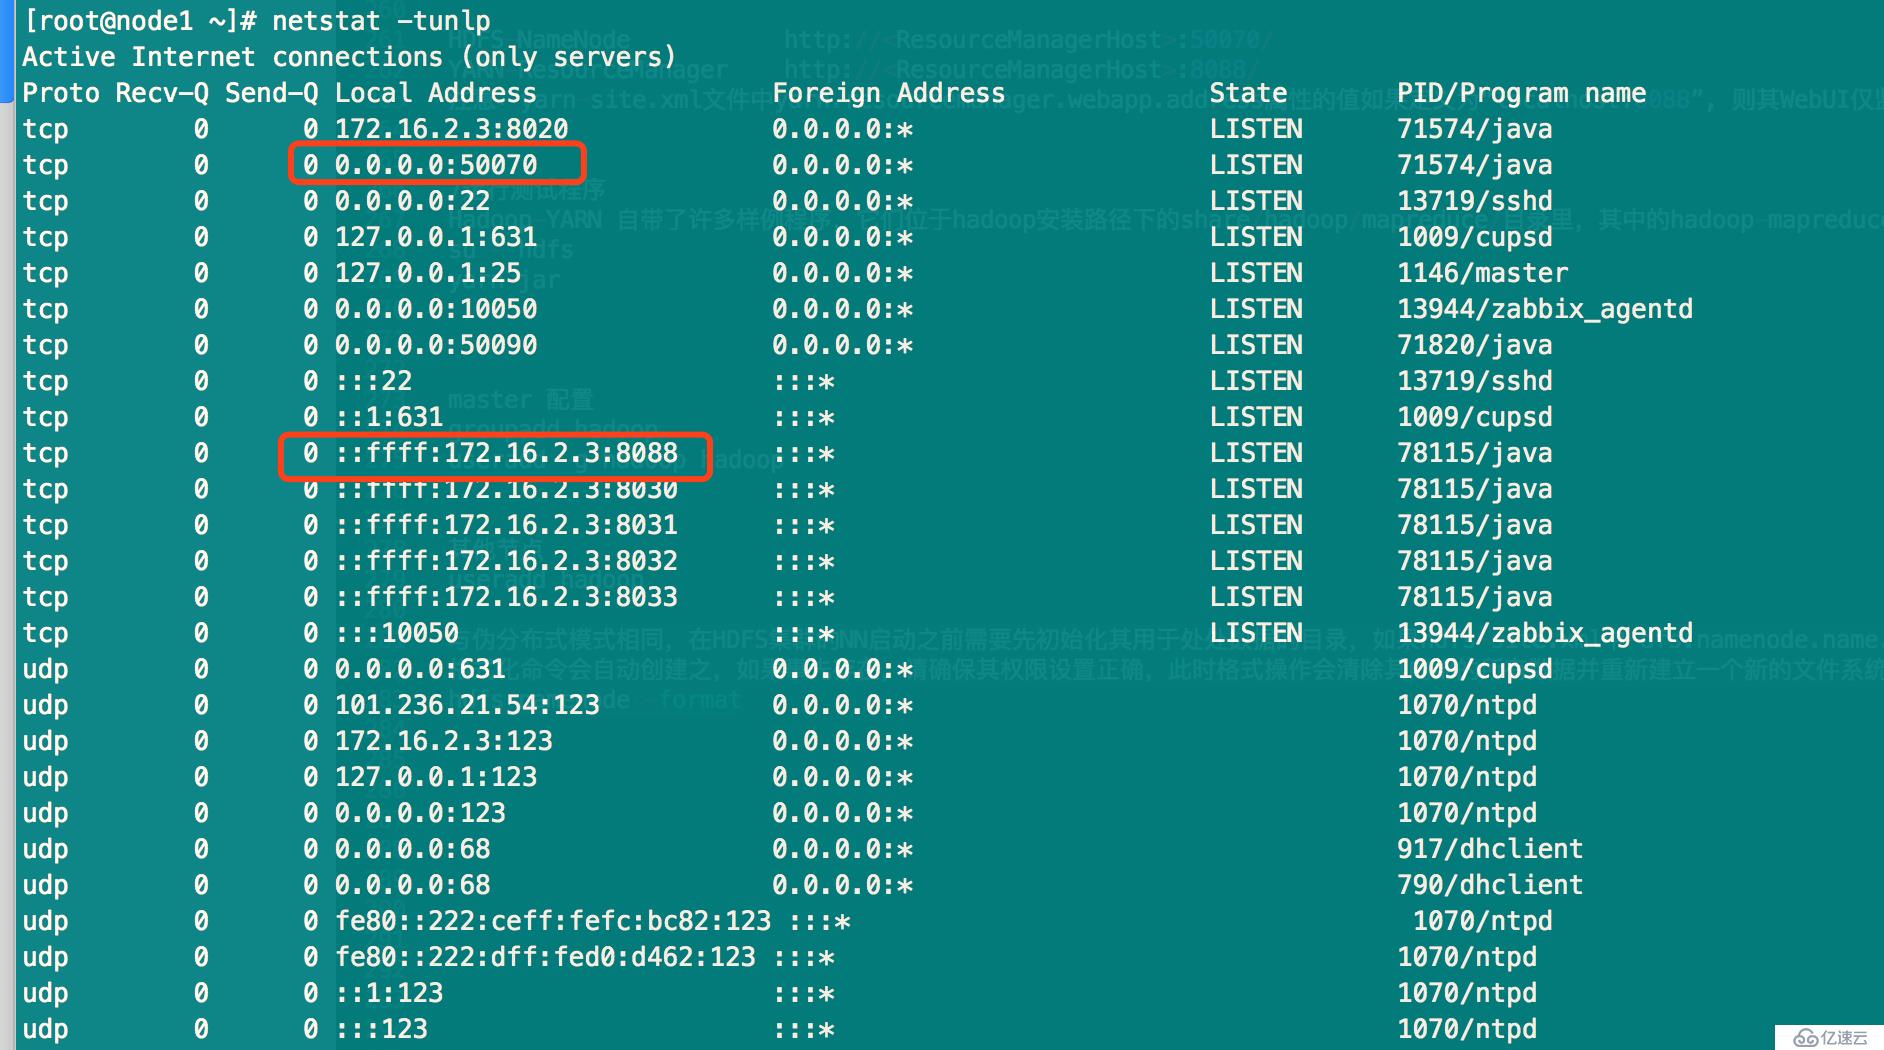
Task: Click 'tcp' protocol in the 127.0.0.1:25 row
Action: (46, 273)
